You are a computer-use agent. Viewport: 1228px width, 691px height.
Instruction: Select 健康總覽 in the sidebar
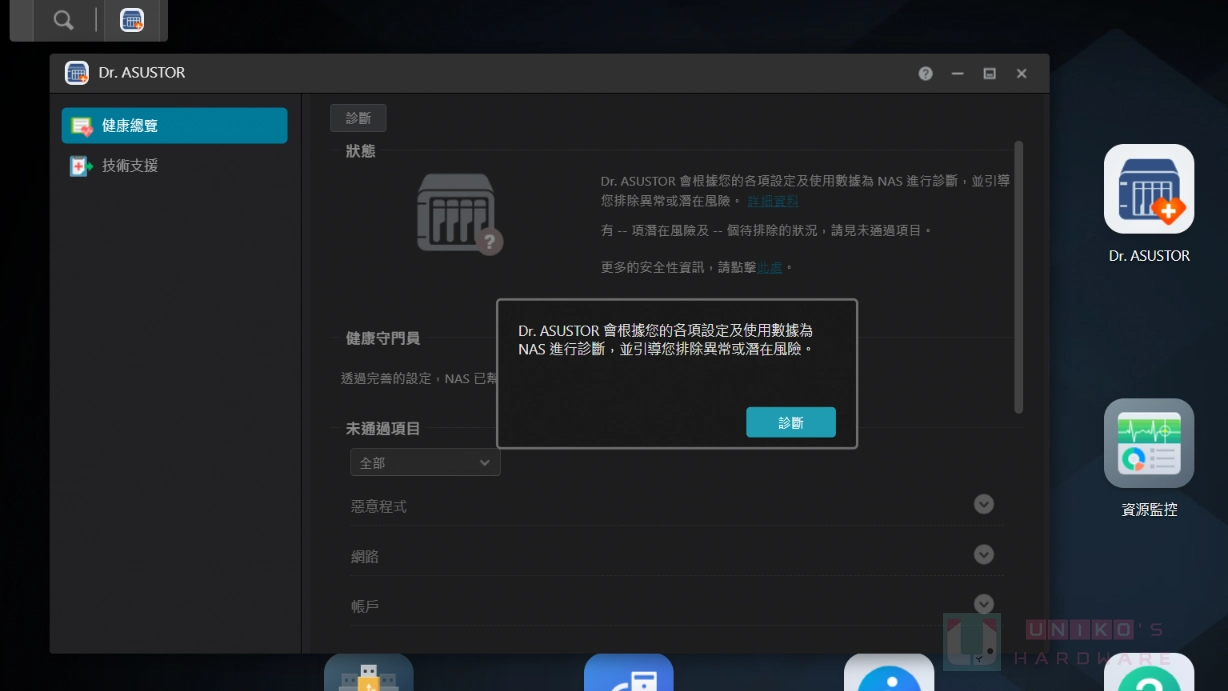(174, 126)
